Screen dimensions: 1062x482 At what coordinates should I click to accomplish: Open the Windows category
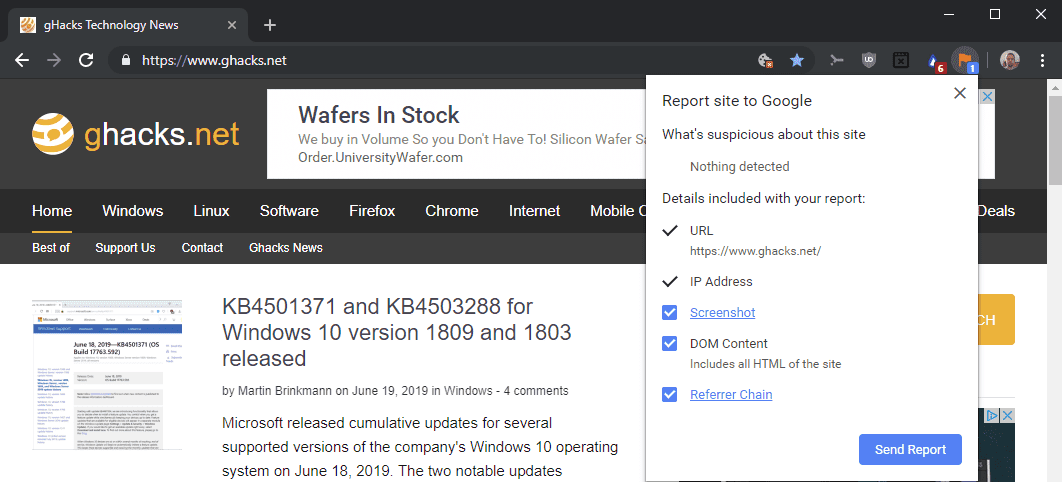[x=133, y=211]
